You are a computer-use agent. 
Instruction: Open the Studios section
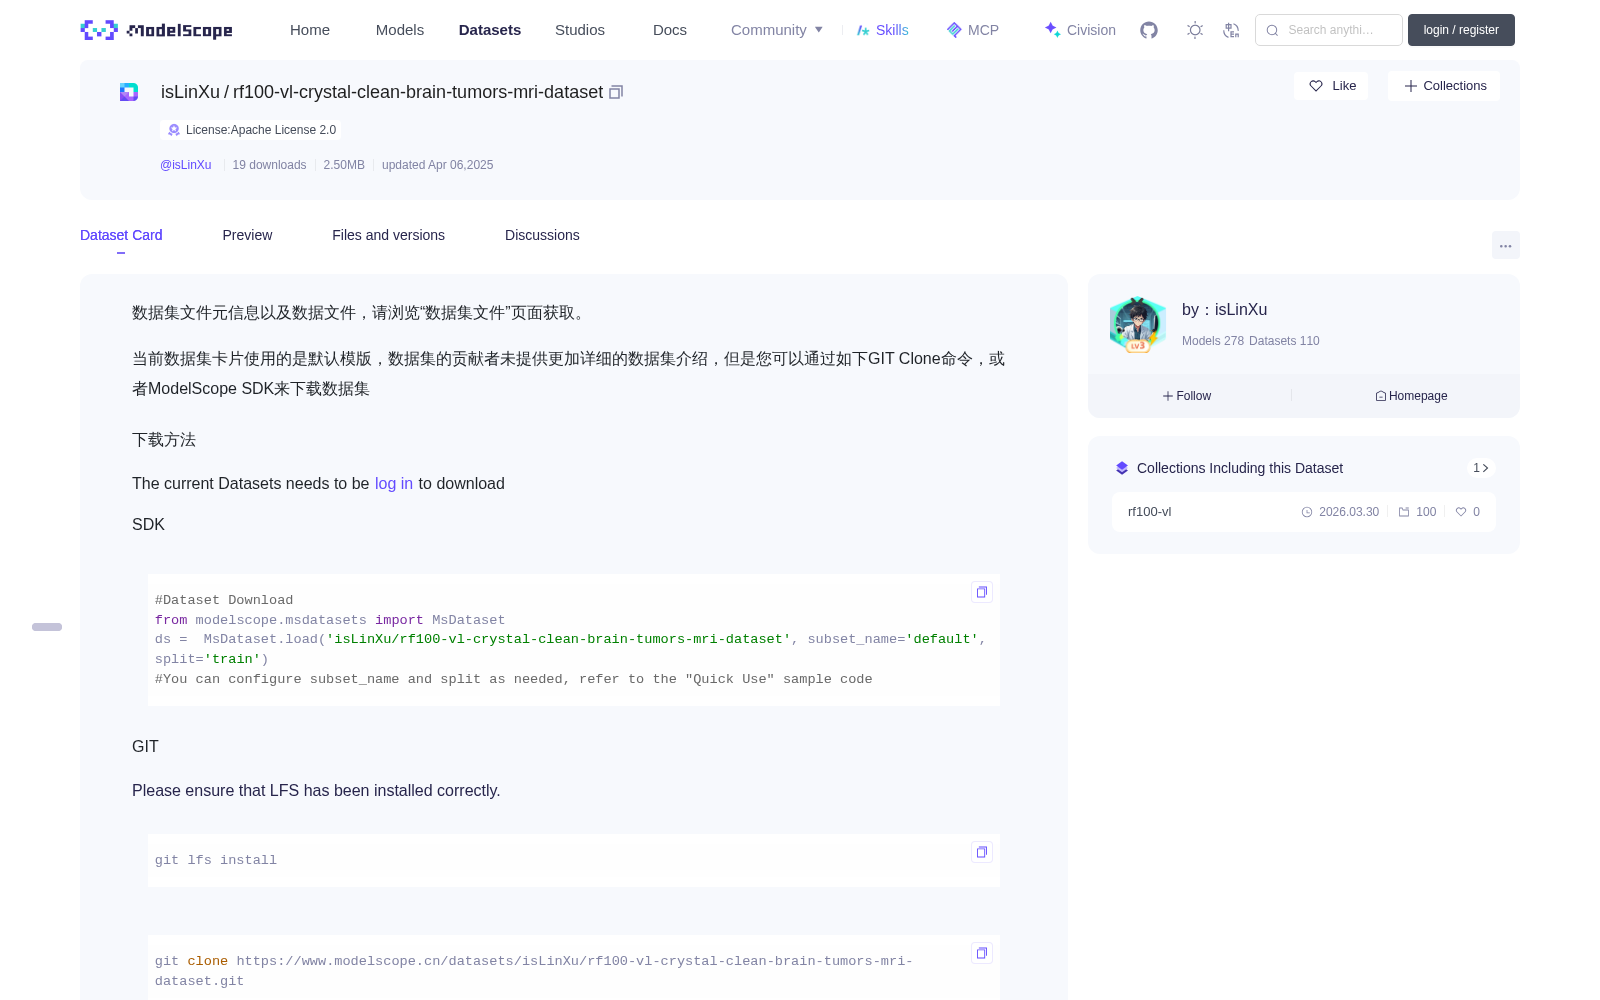580,30
